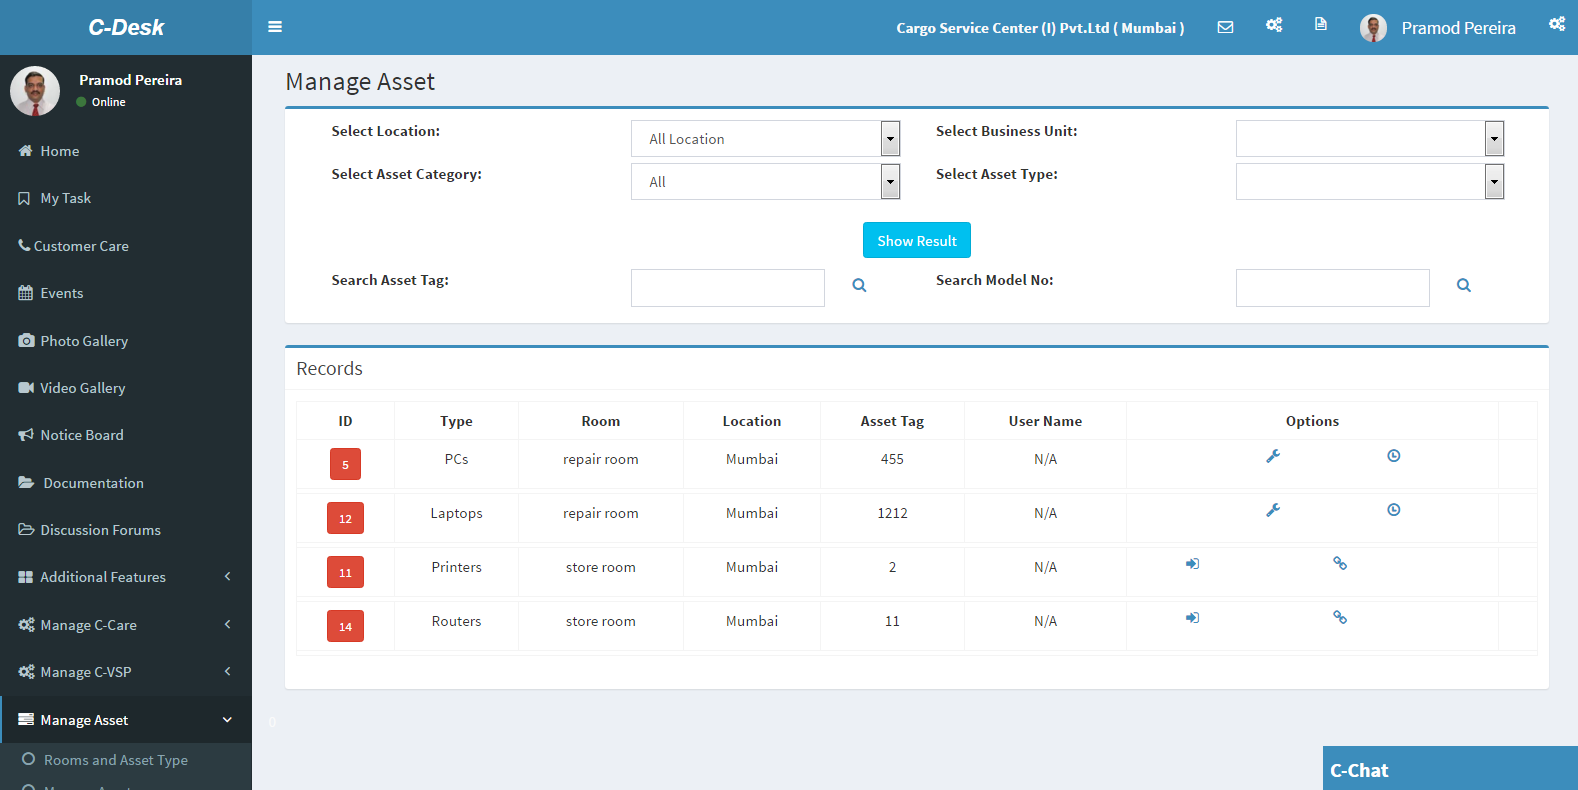Click the header avatar of Pramod Pereira
This screenshot has width=1578, height=790.
tap(1373, 28)
